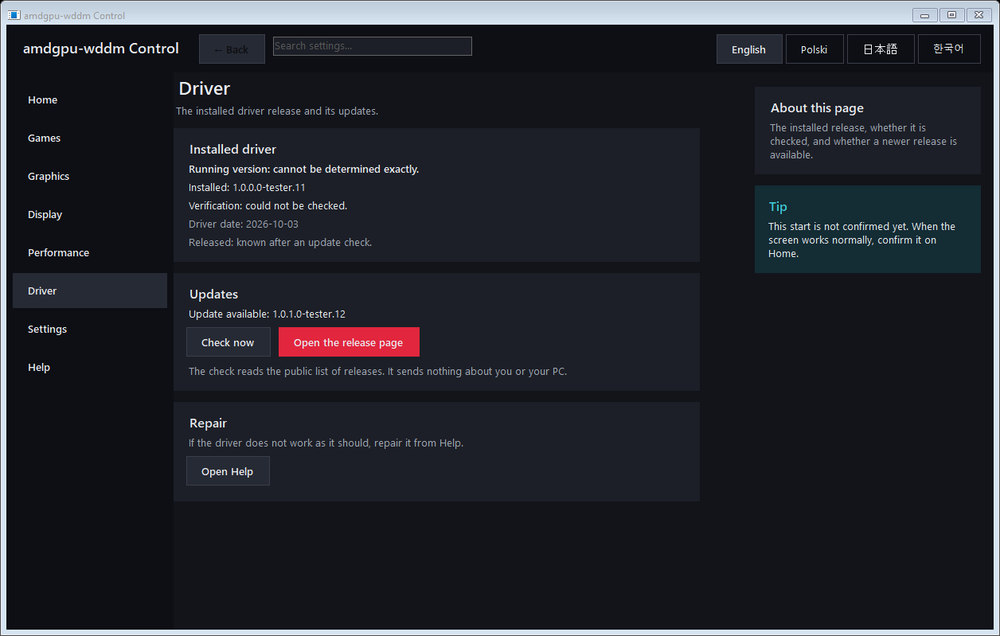Click the Installed driver card heading

pyautogui.click(x=233, y=149)
